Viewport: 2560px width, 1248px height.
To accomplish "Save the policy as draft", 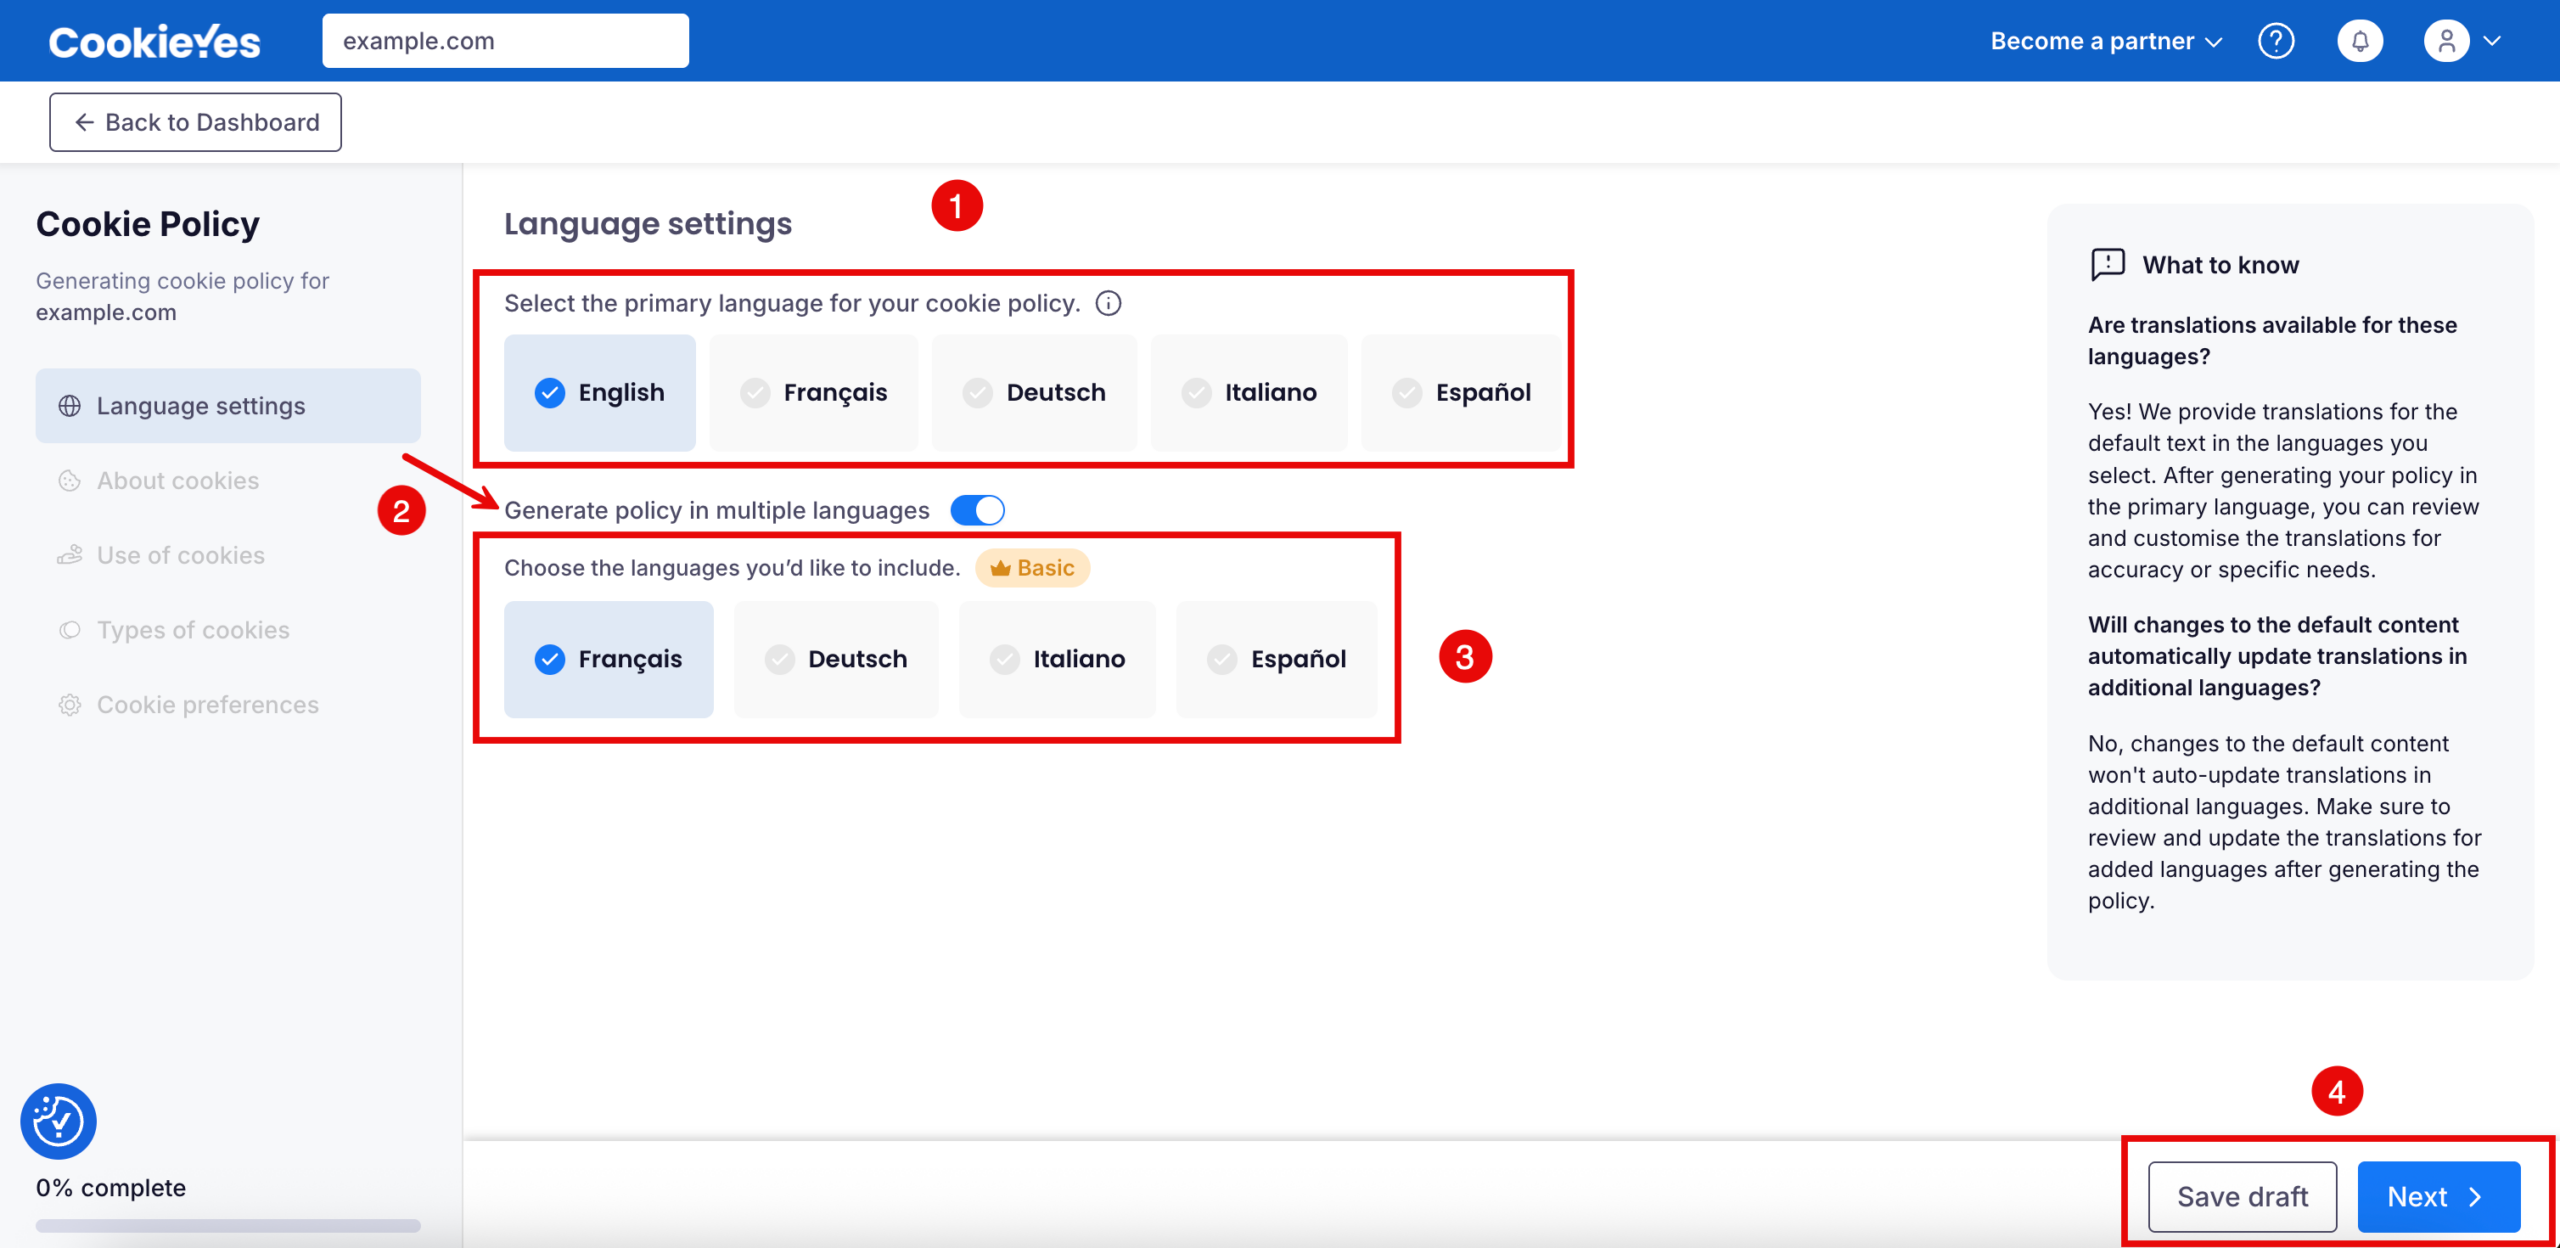I will coord(2242,1196).
